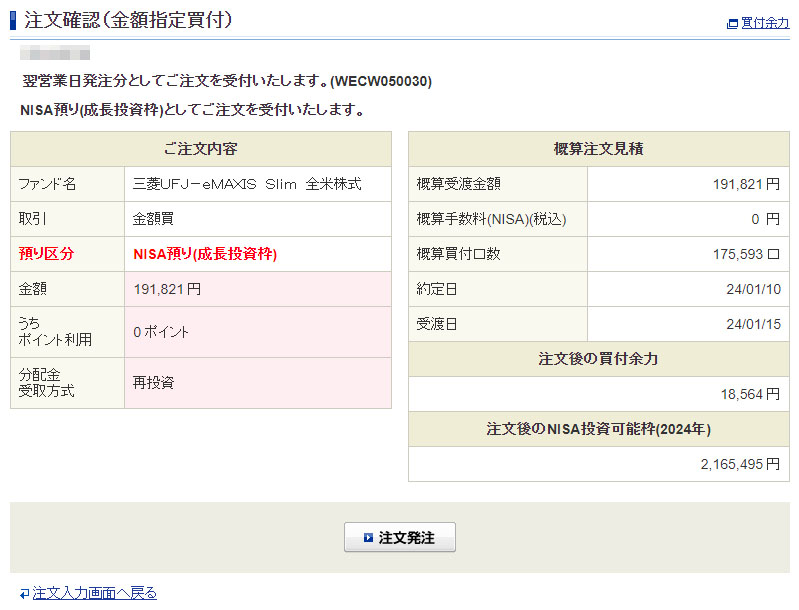Click the remaining buying power 18,564円
Screen dimensions: 799x610
749,394
